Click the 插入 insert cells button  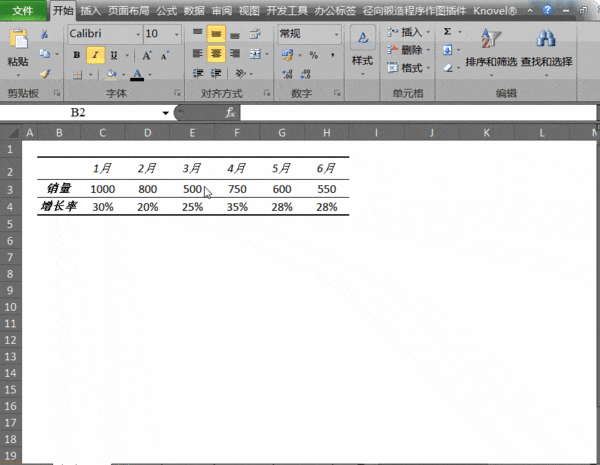[408, 32]
